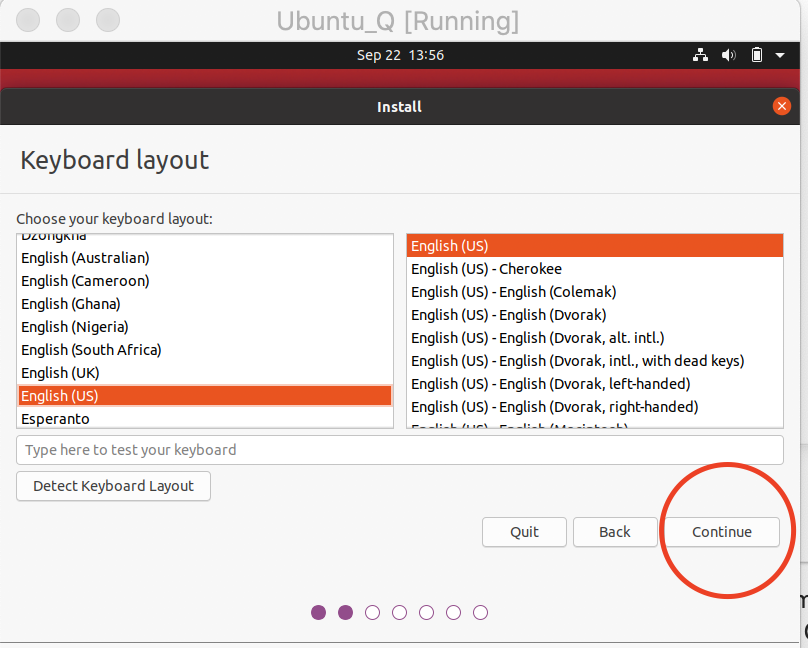Select English (US) - Cherokee variant
808x648 pixels.
tap(486, 269)
